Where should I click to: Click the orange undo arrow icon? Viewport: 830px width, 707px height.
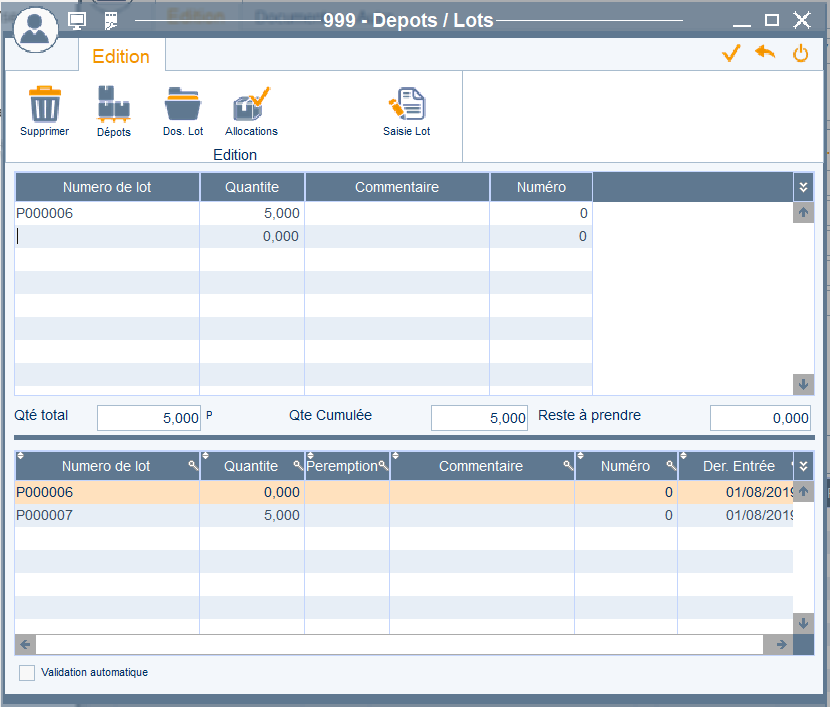click(765, 52)
